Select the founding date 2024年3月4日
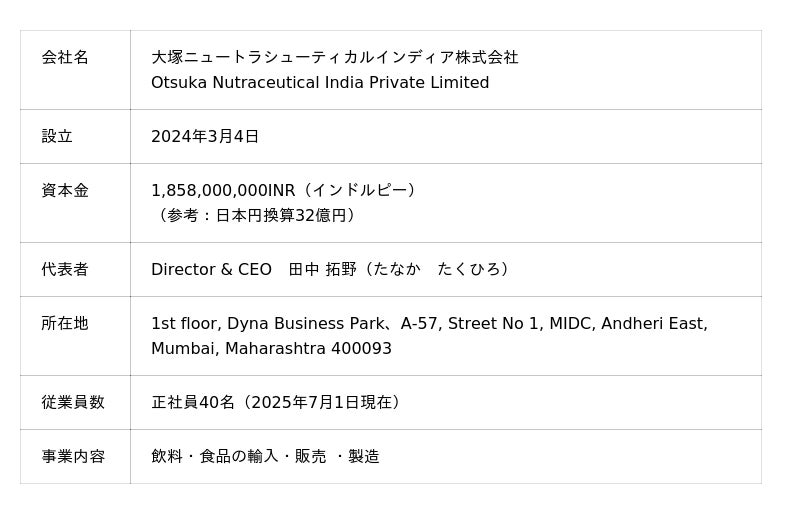 click(x=205, y=137)
